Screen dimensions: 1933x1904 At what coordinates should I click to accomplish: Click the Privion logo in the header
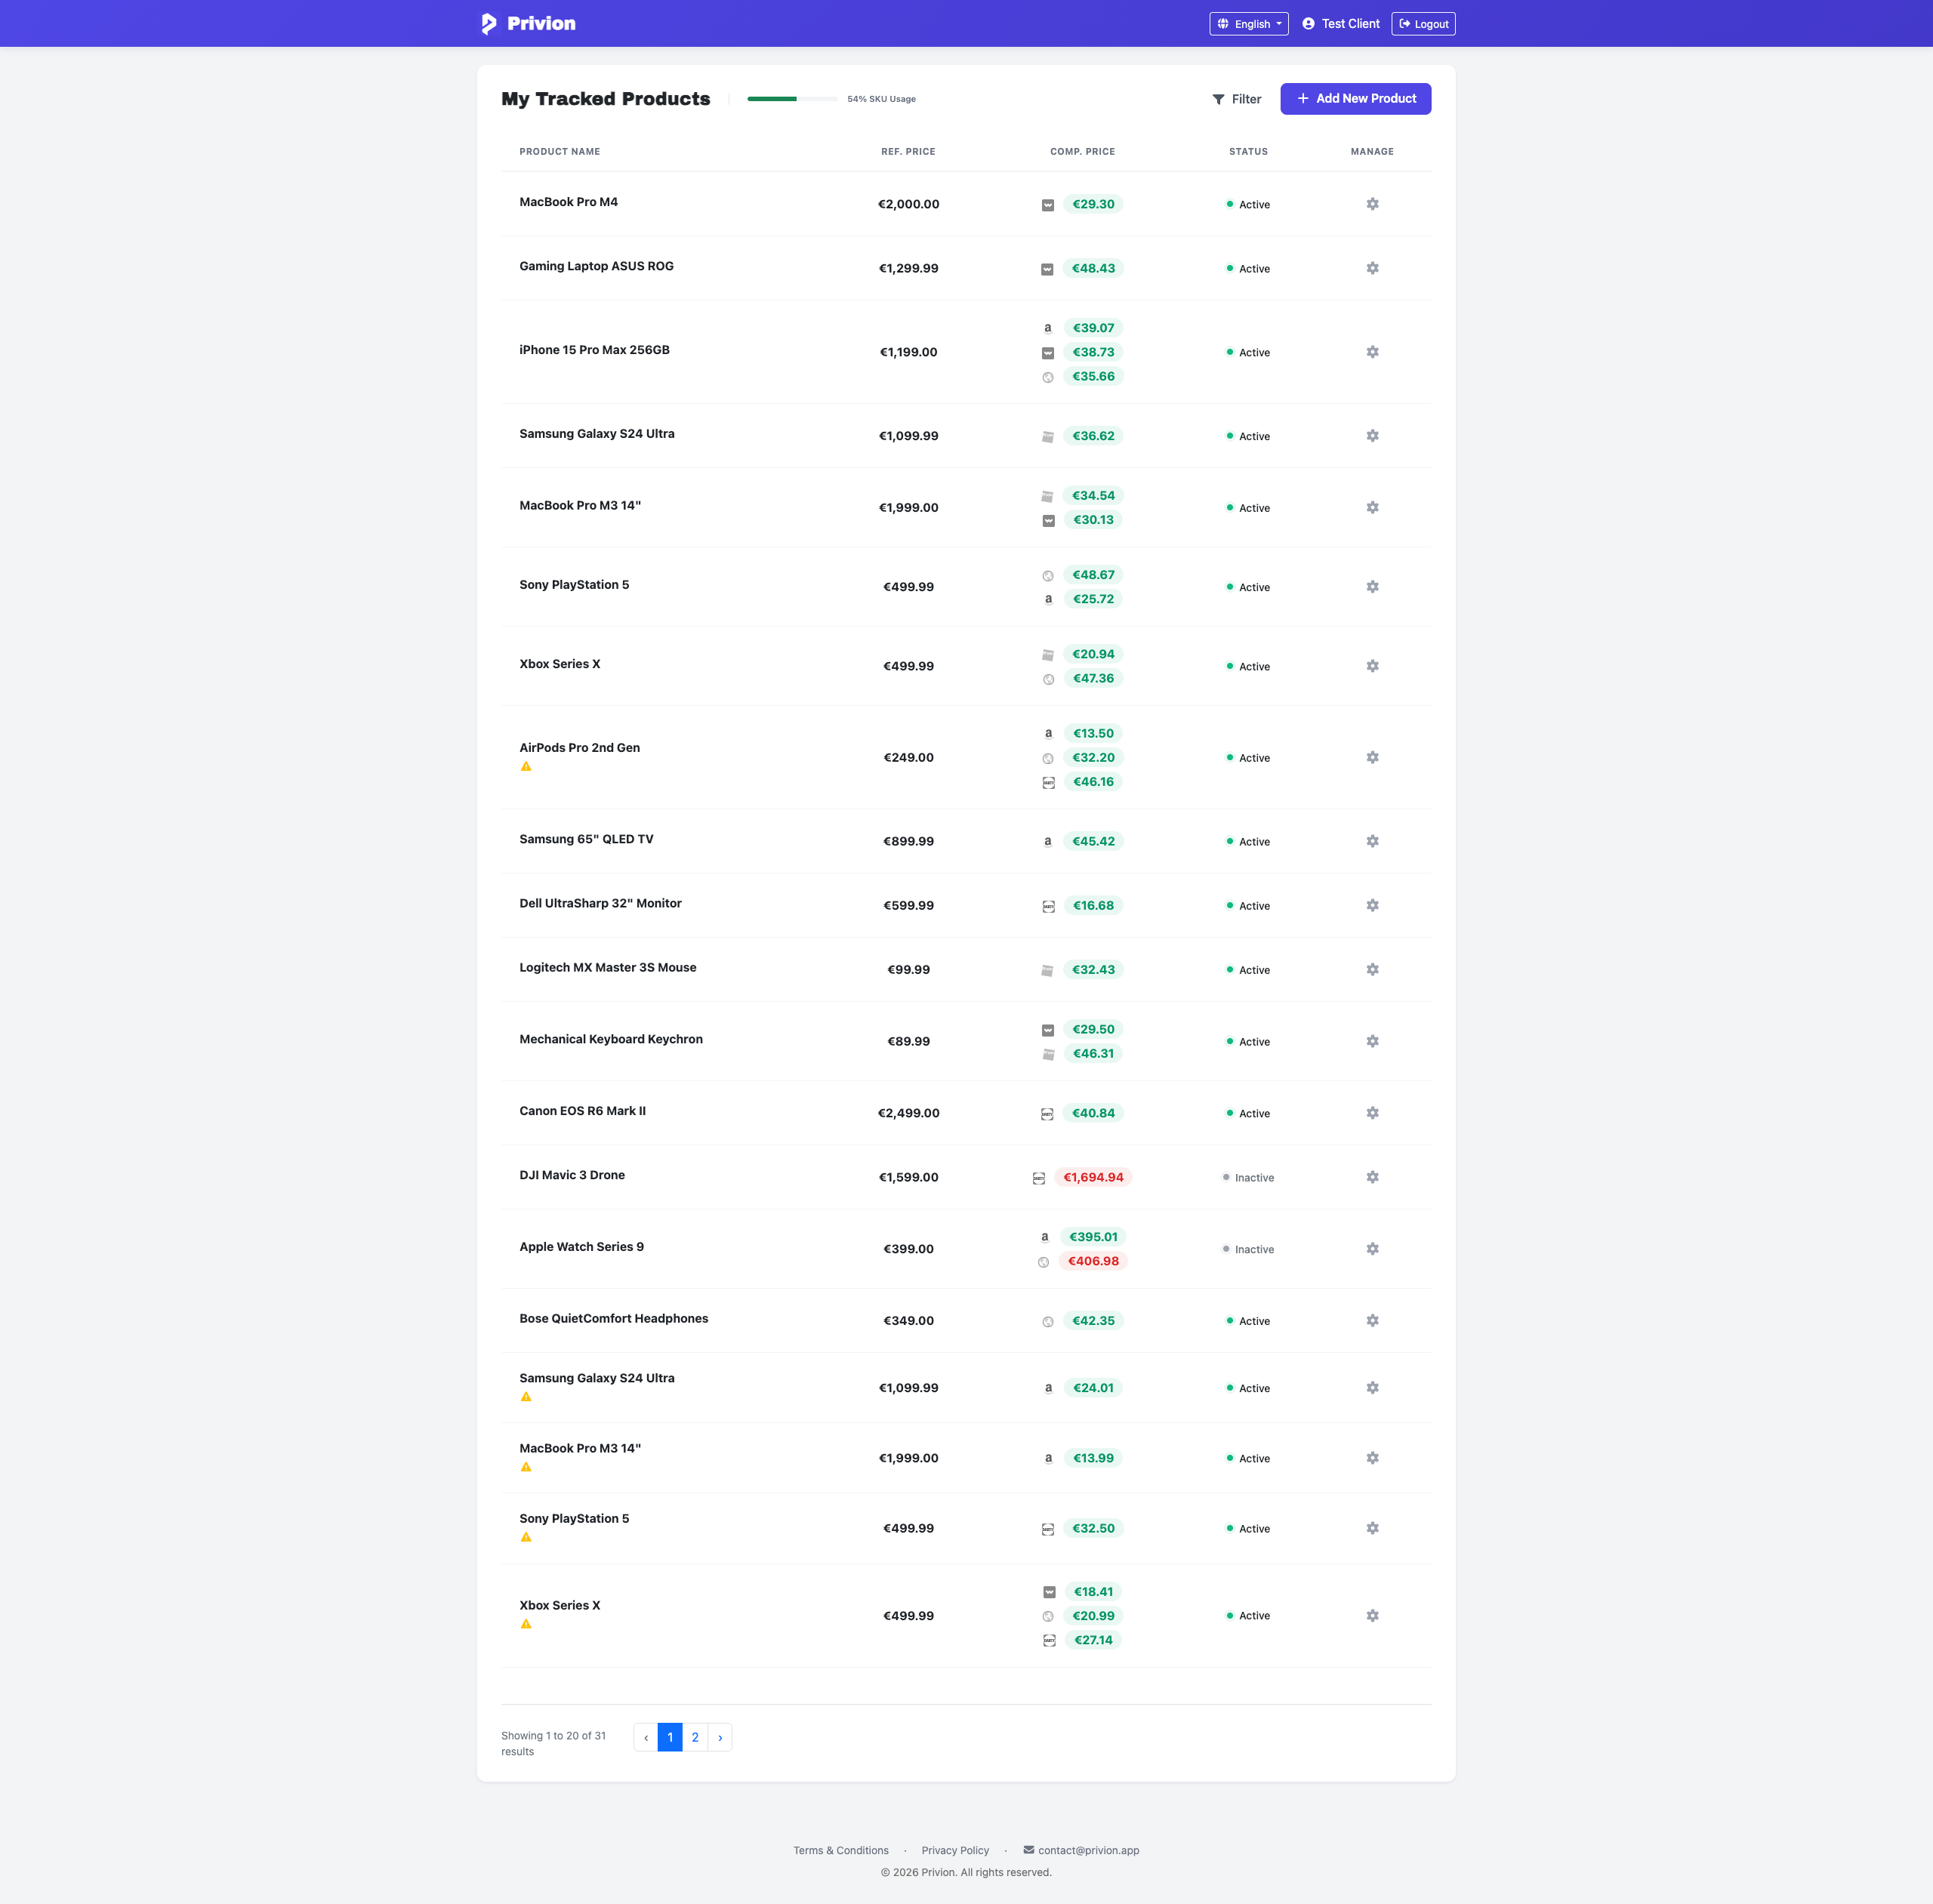pos(527,22)
